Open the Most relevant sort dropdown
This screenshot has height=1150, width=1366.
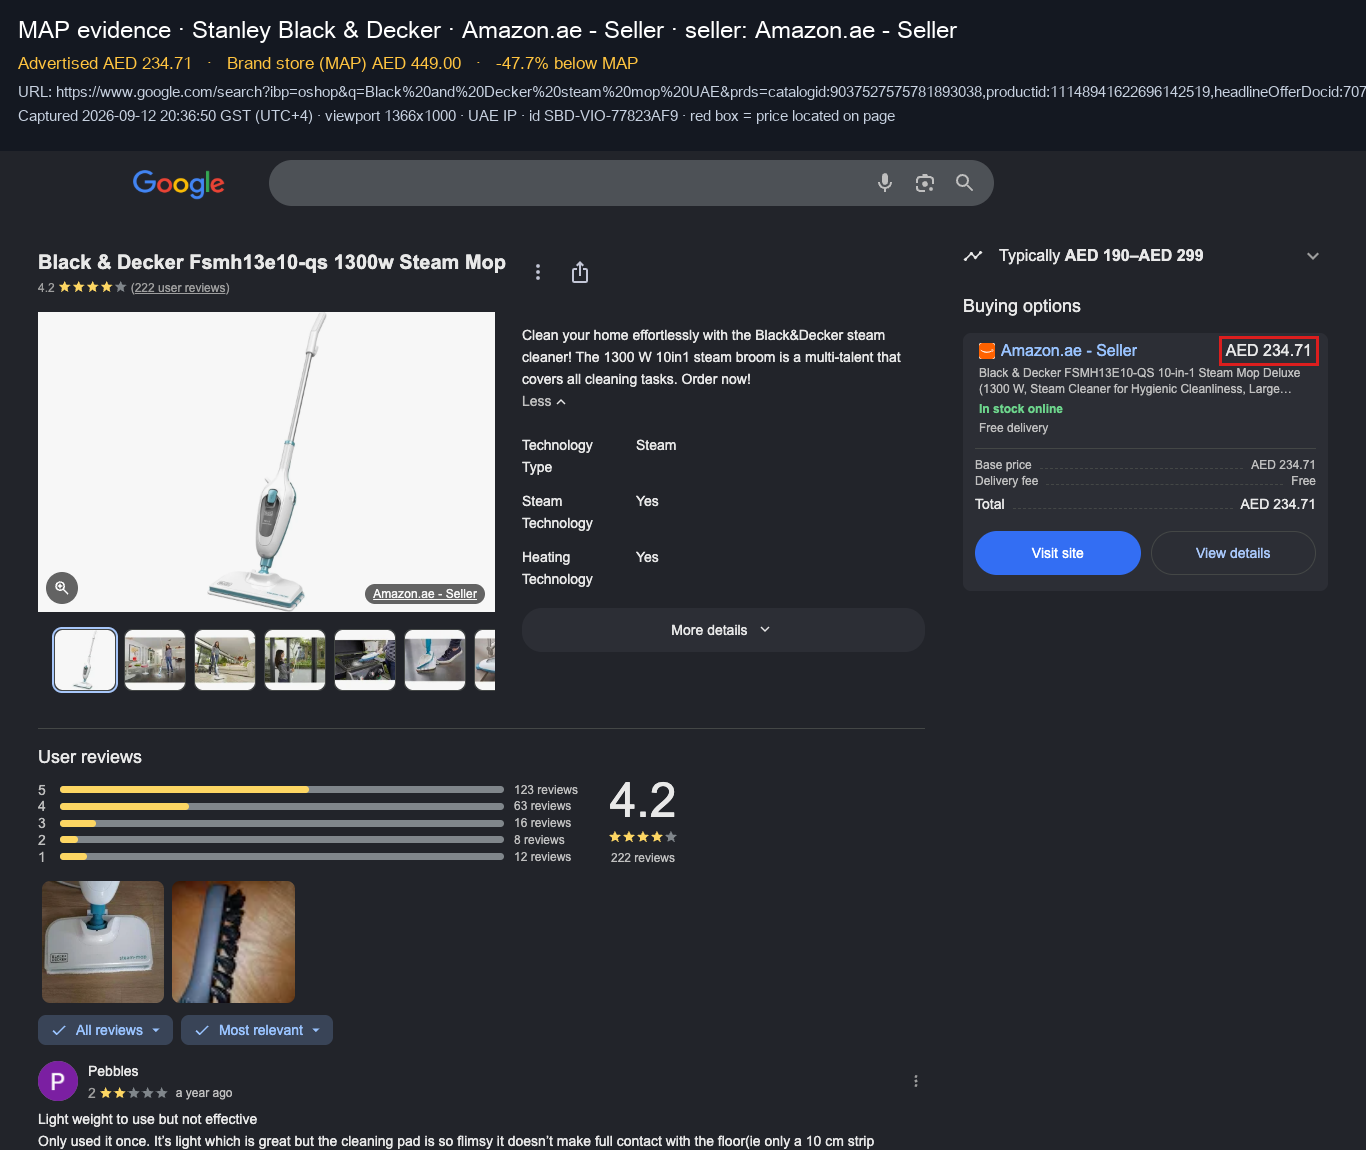click(x=257, y=1030)
